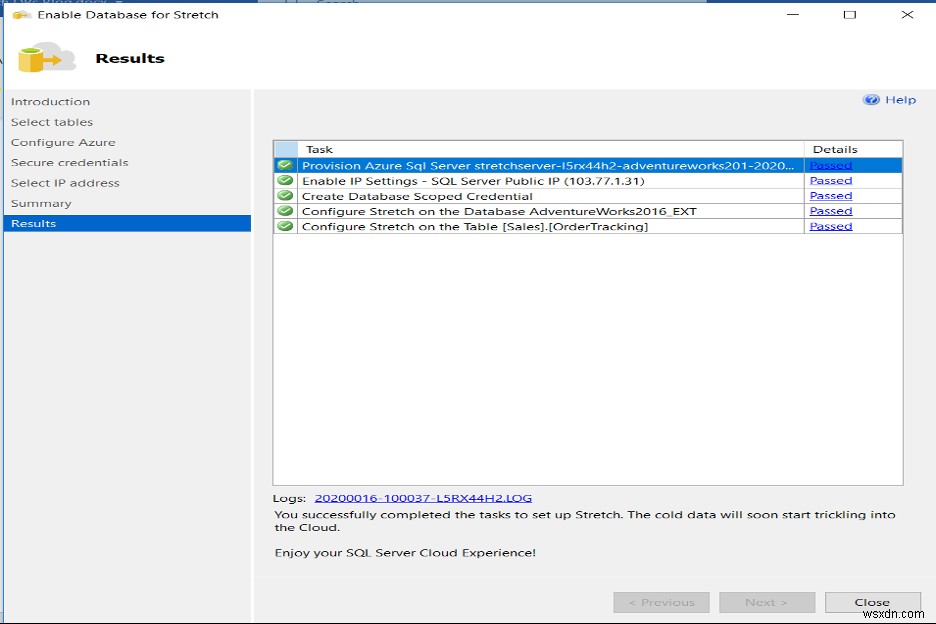936x624 pixels.
Task: Select the Summary step
Action: click(x=41, y=203)
